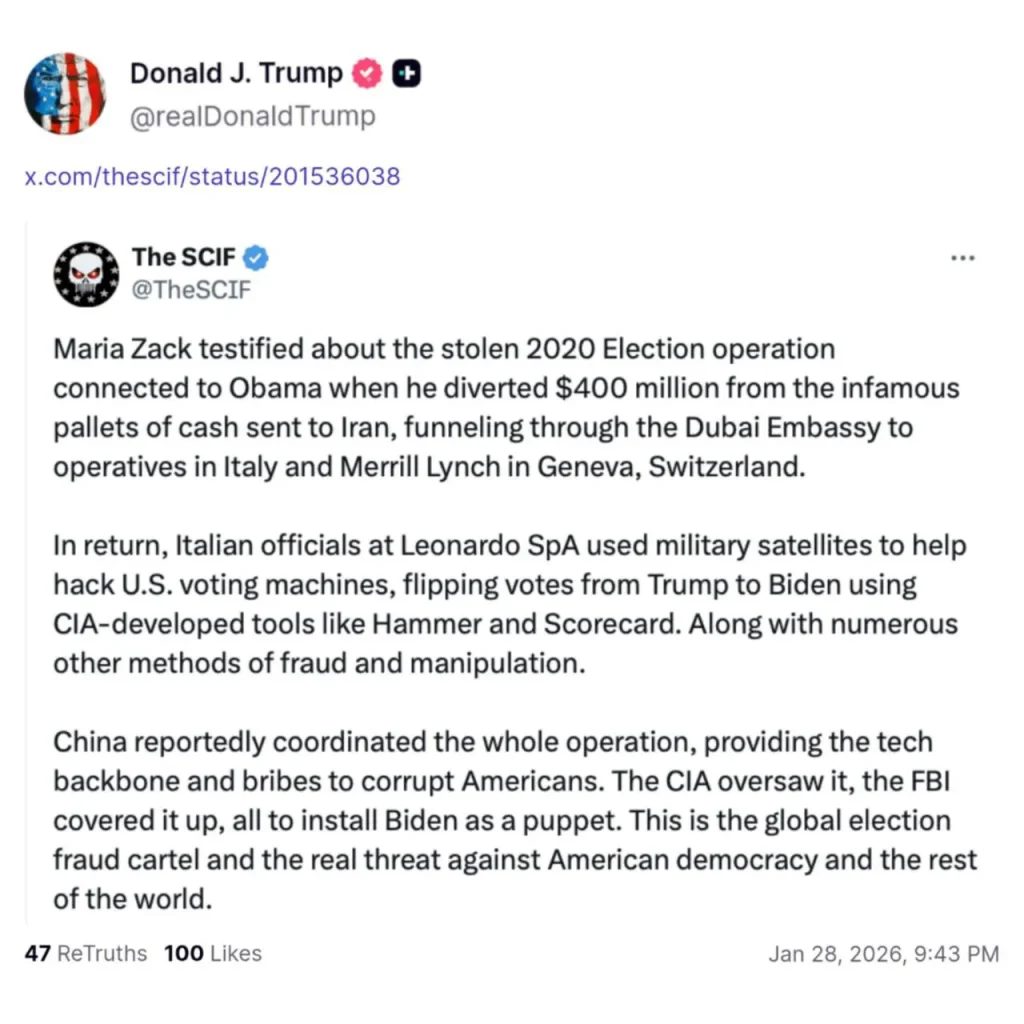Open the three-dot more options menu

pos(962,257)
